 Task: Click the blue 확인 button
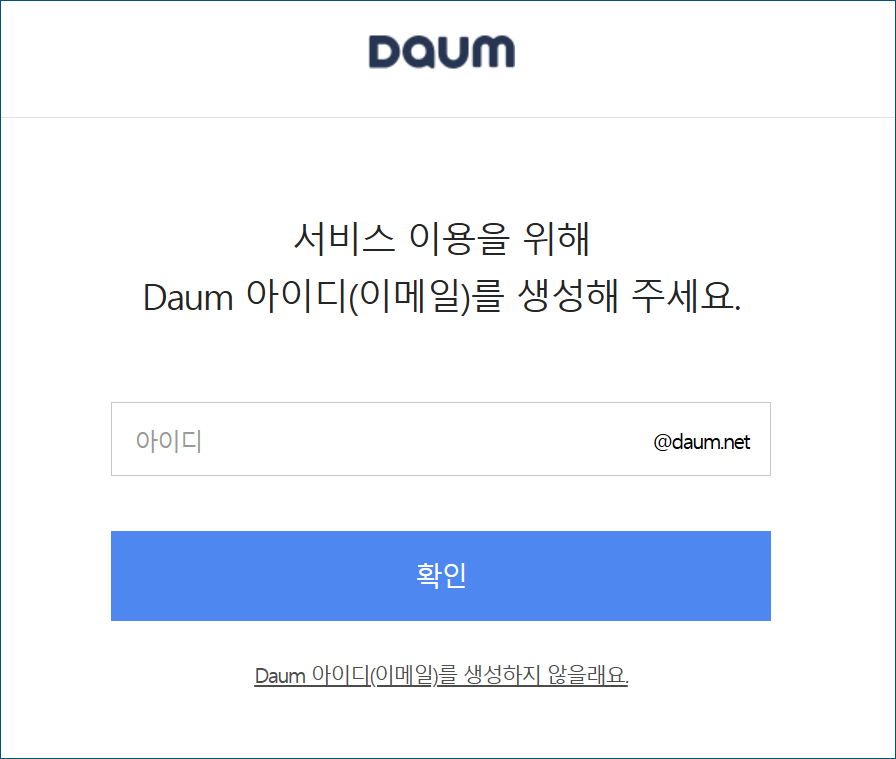441,576
